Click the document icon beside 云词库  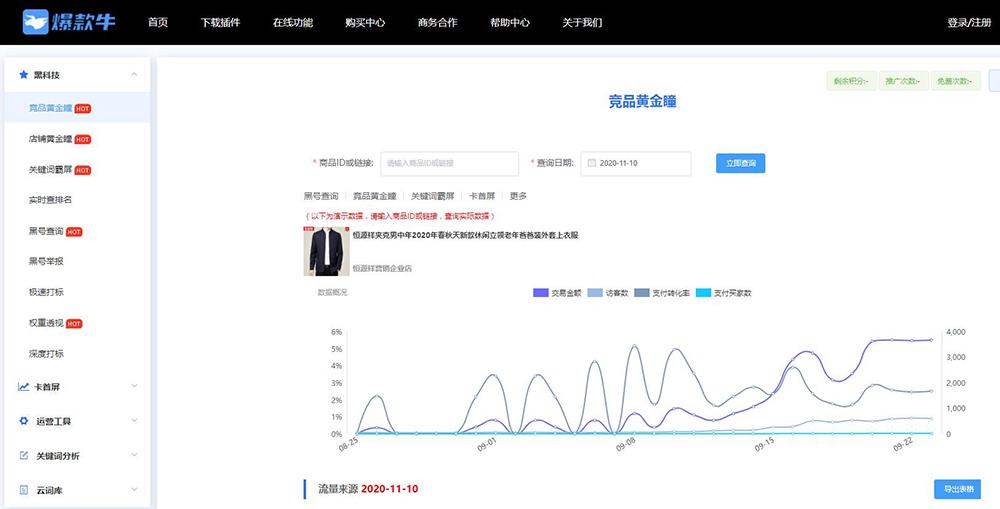click(x=24, y=490)
